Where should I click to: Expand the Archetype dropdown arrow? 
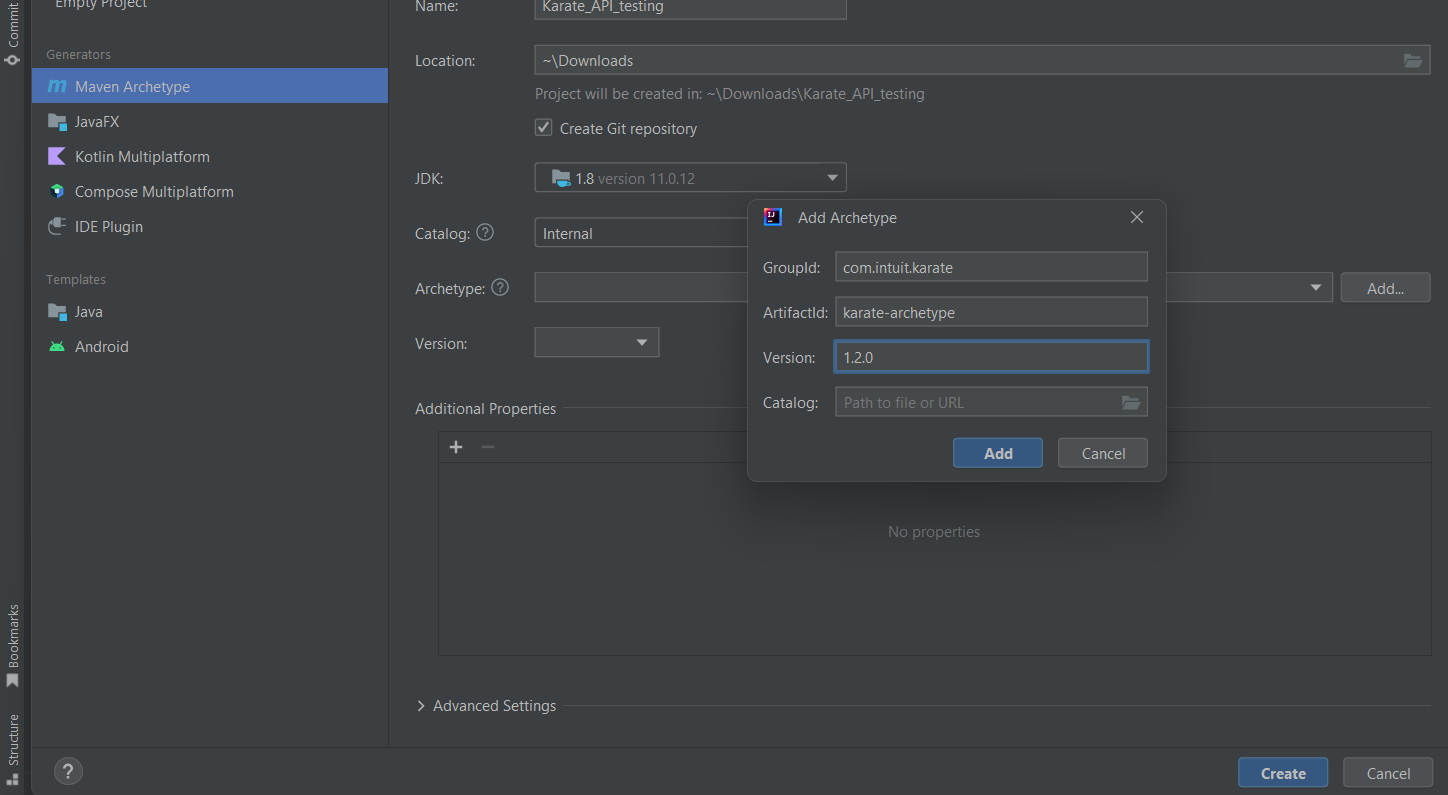(1315, 288)
